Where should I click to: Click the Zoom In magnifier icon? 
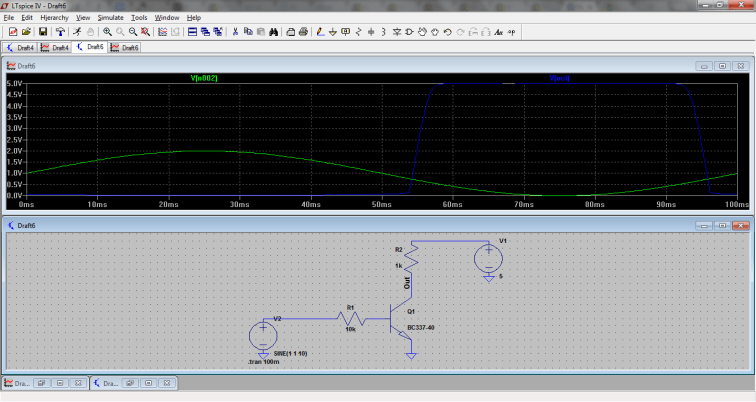[108, 32]
